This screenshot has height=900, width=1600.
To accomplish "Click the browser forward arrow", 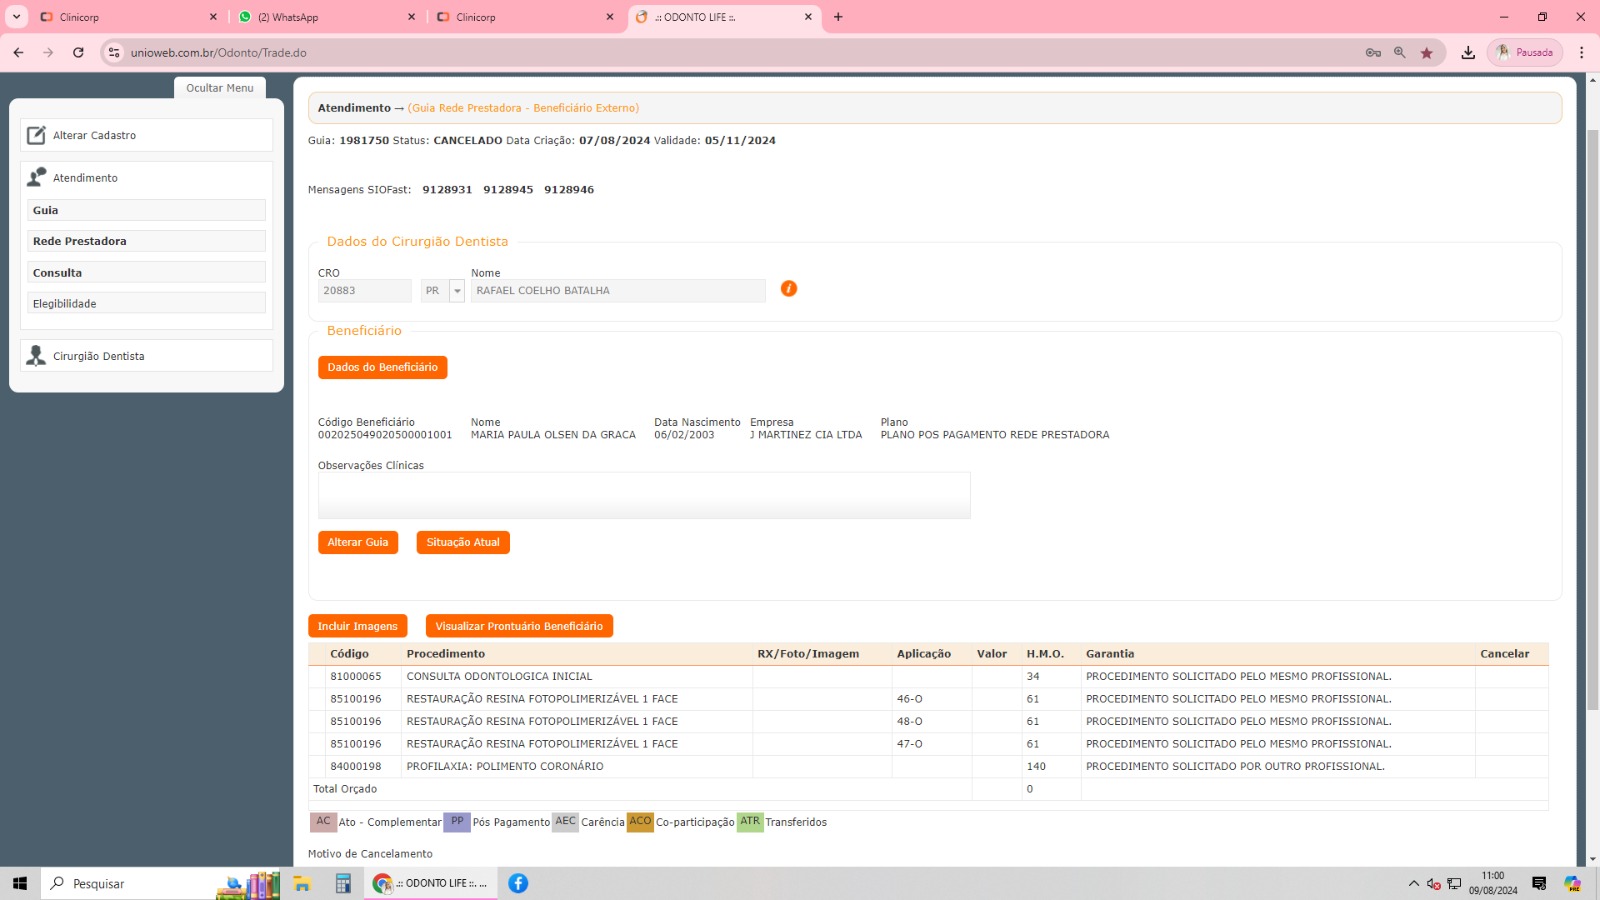I will pos(48,53).
